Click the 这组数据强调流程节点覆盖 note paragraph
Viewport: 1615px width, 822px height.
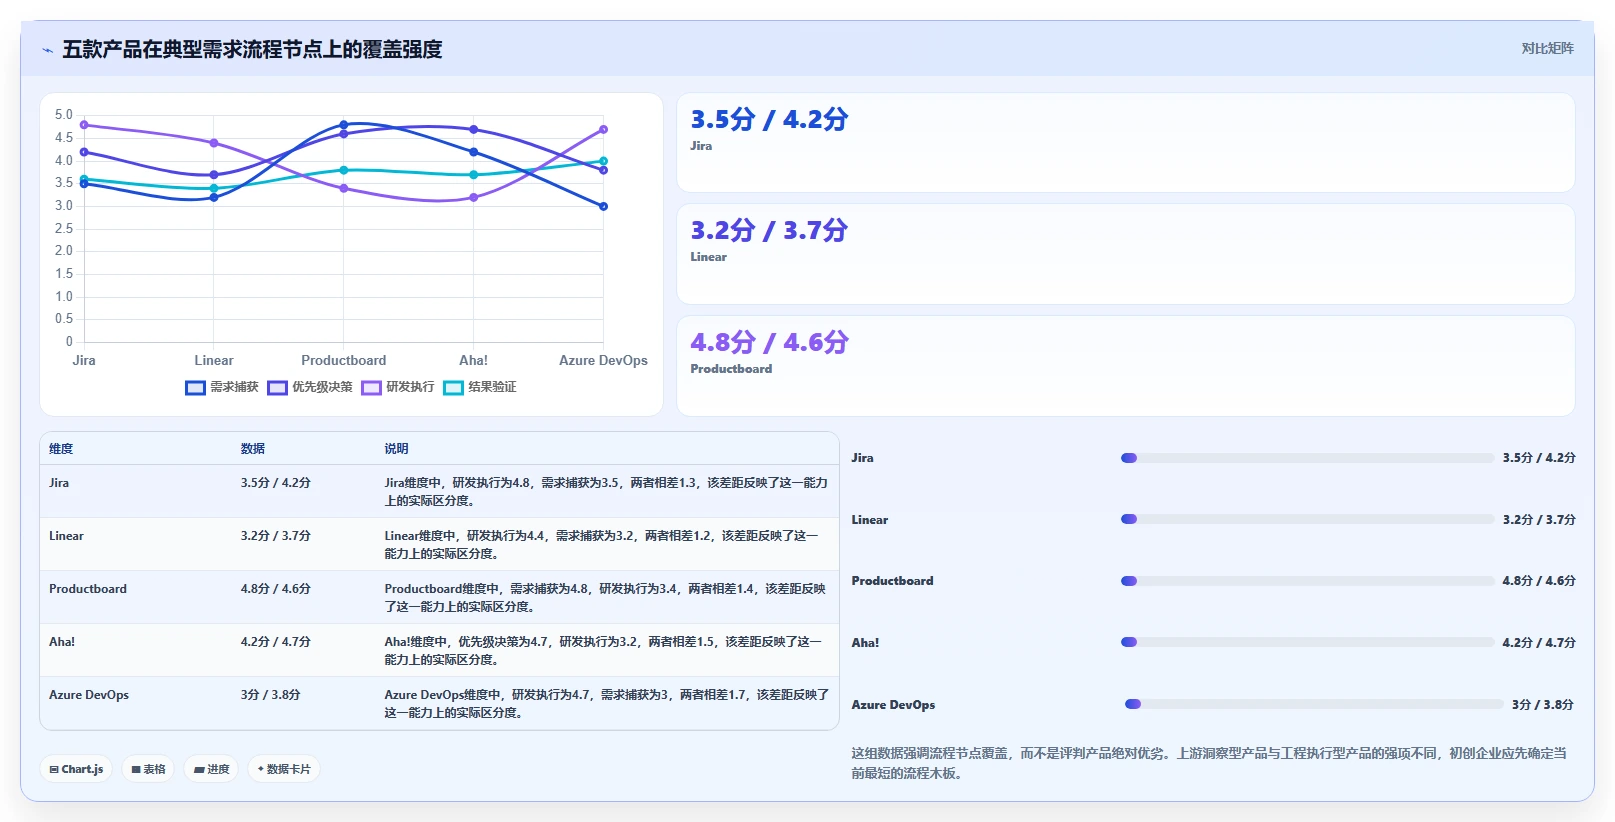(x=1209, y=763)
